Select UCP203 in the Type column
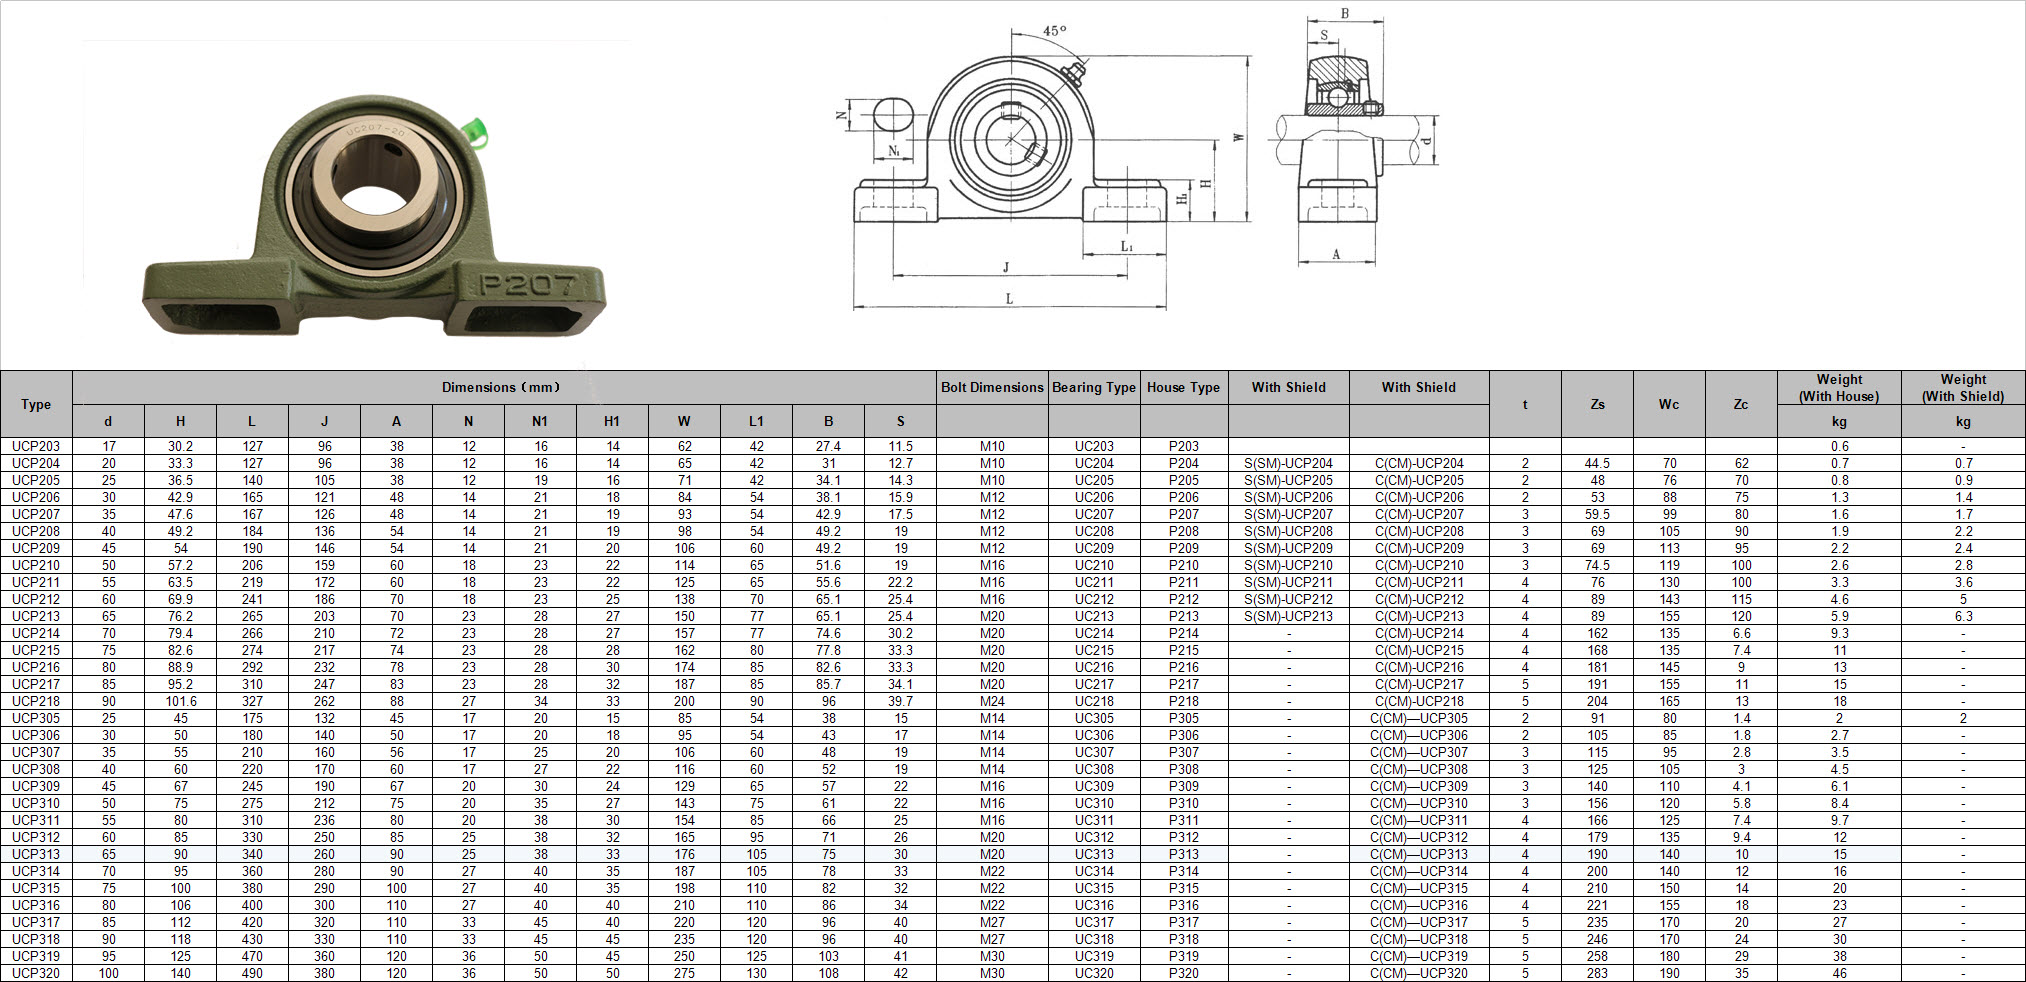 36,446
